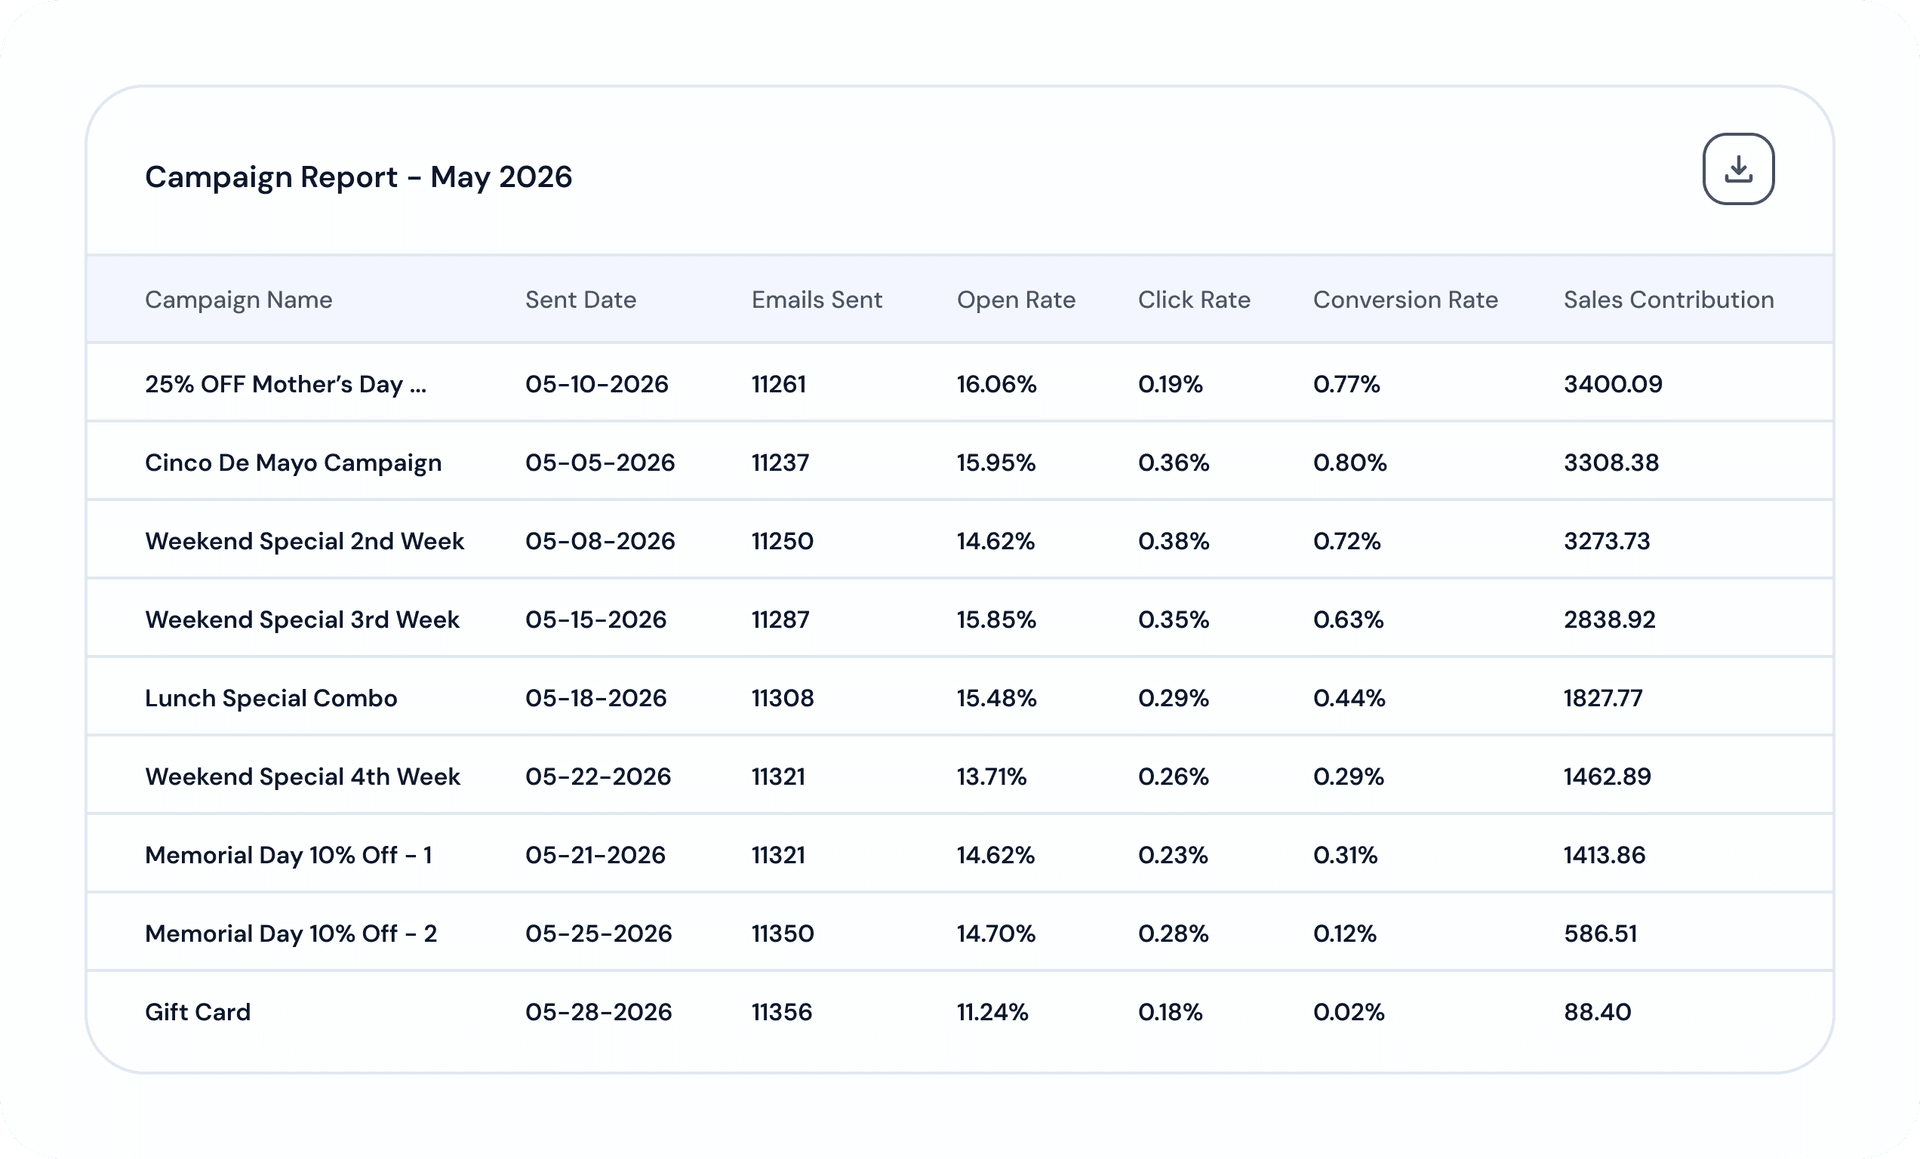Image resolution: width=1920 pixels, height=1159 pixels.
Task: Click the Campaign Report - May 2026 title
Action: coord(358,177)
